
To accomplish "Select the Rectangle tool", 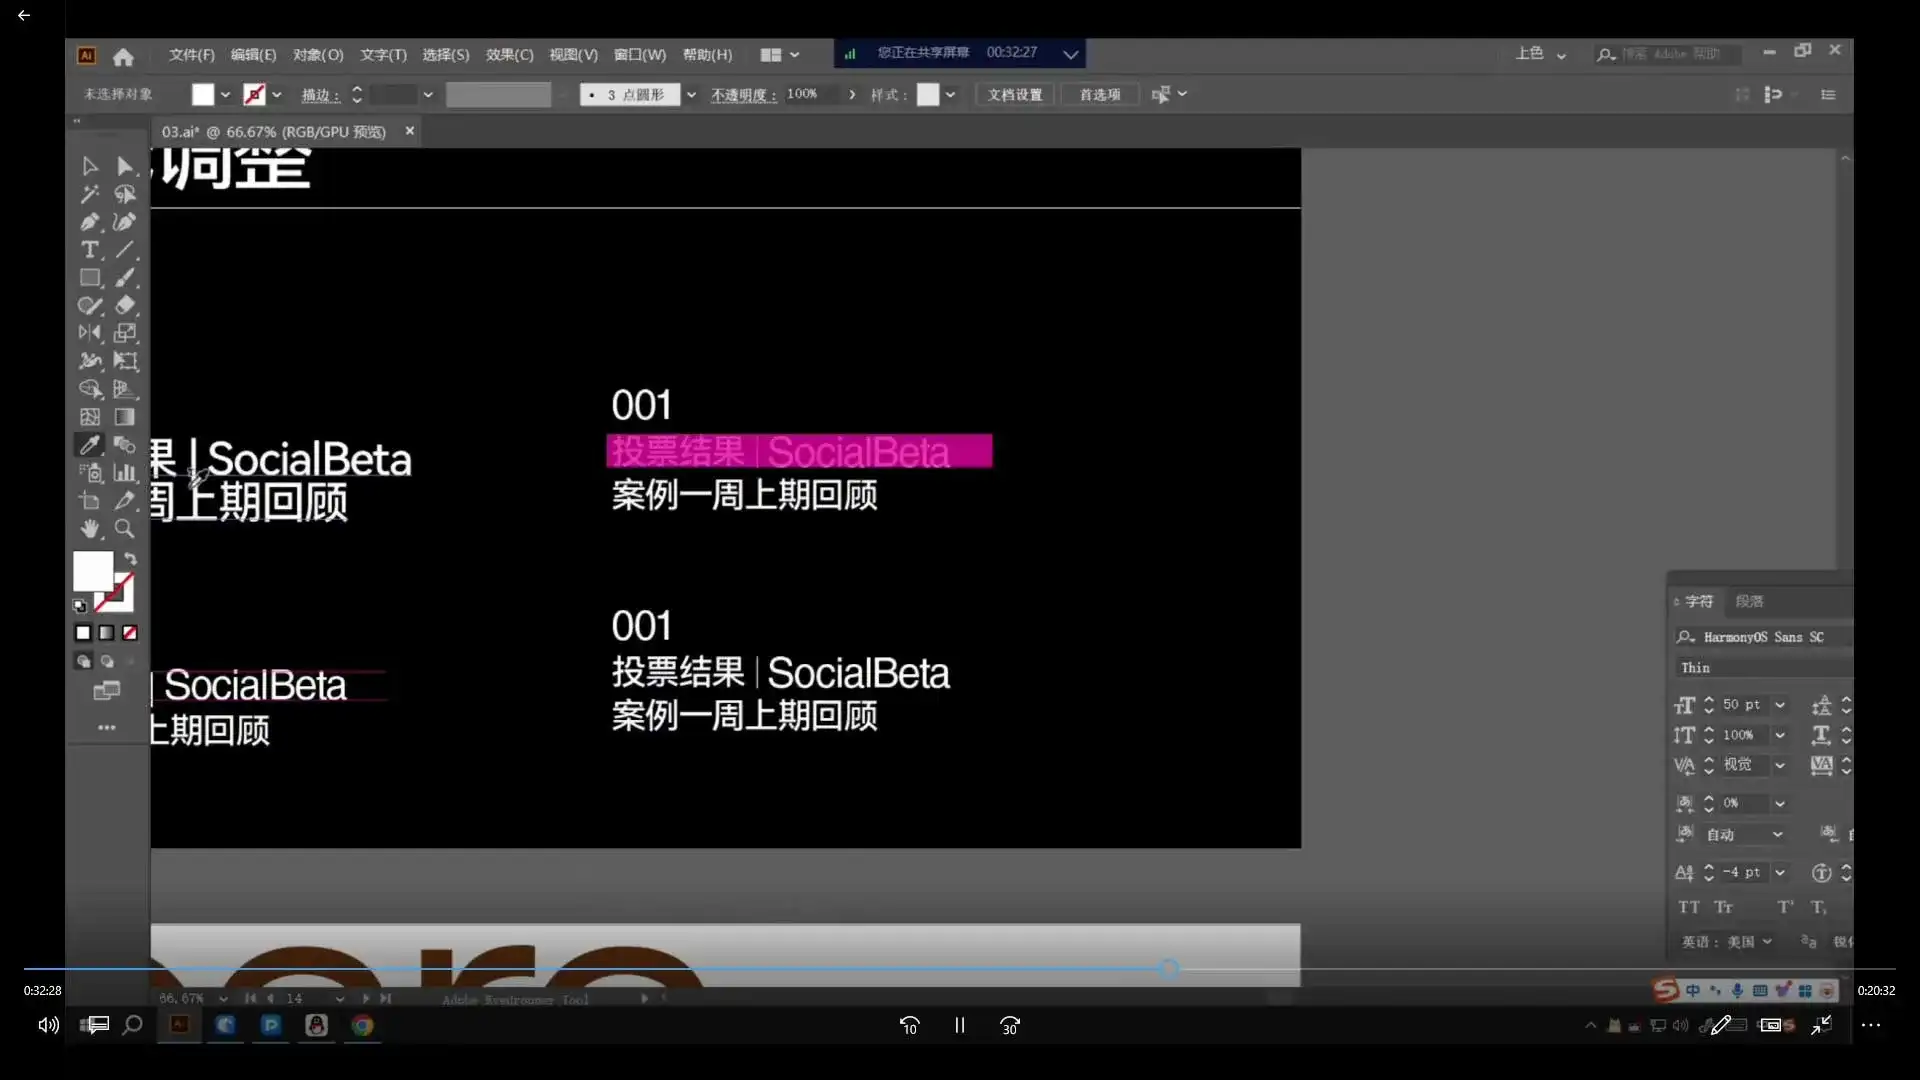I will [91, 278].
